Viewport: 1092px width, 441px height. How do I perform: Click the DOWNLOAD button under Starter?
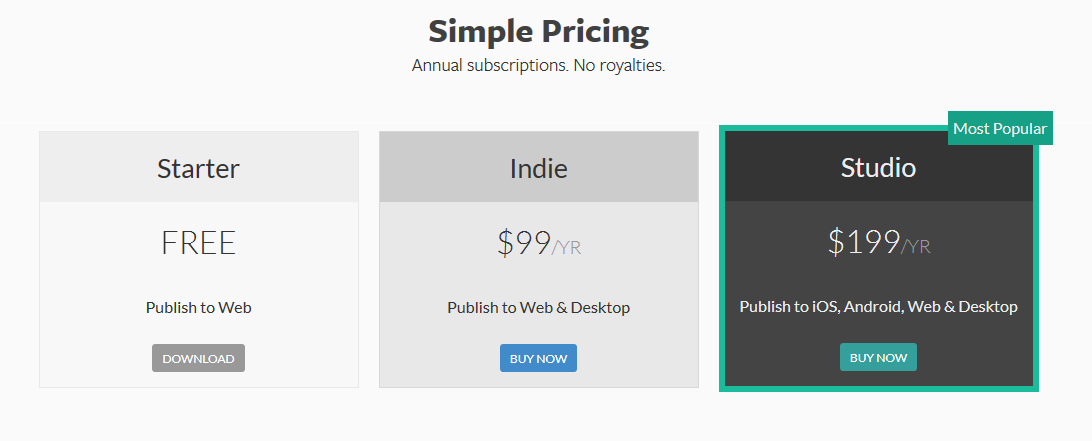point(198,358)
